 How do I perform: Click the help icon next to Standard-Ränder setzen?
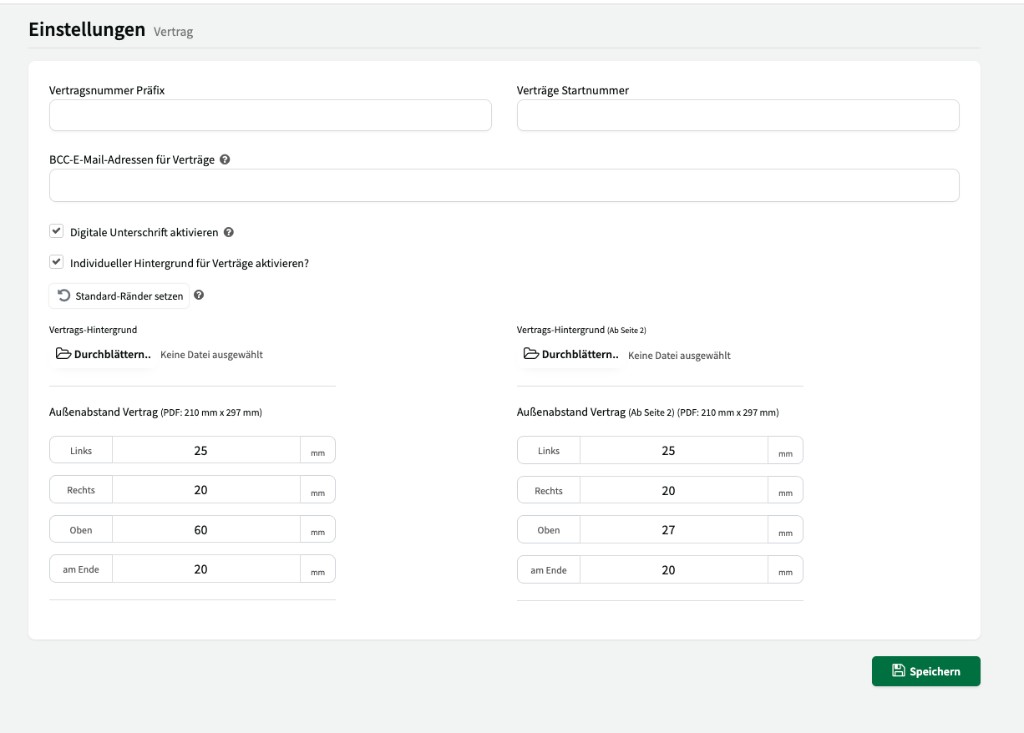pos(199,295)
